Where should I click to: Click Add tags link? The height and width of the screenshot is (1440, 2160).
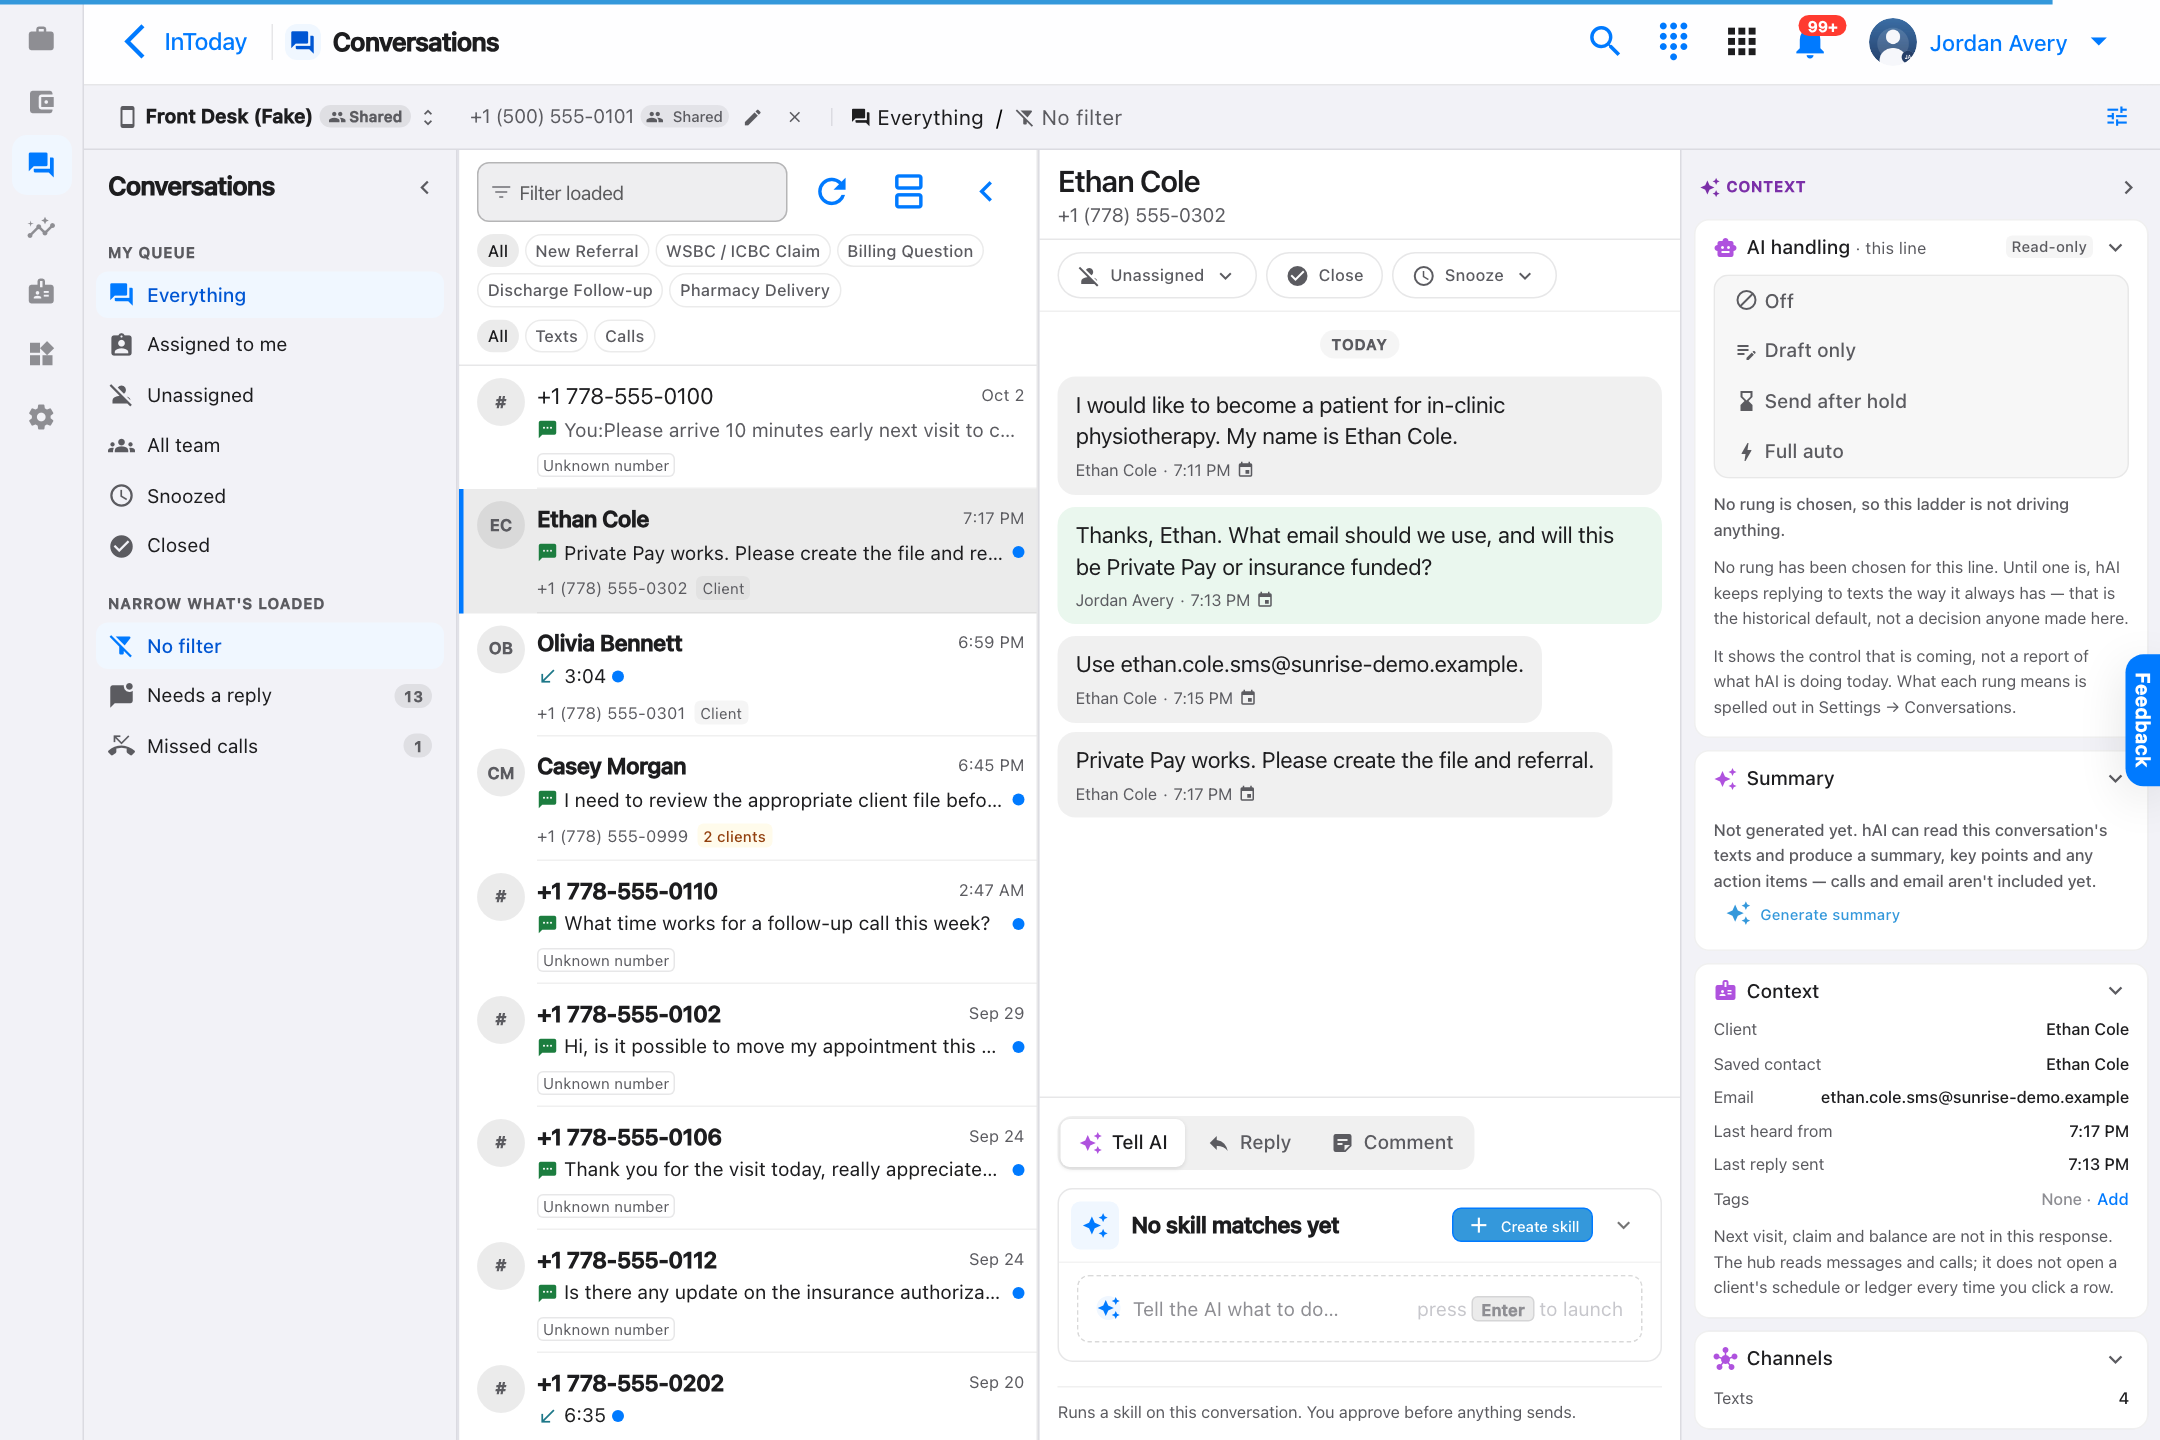[2112, 1199]
